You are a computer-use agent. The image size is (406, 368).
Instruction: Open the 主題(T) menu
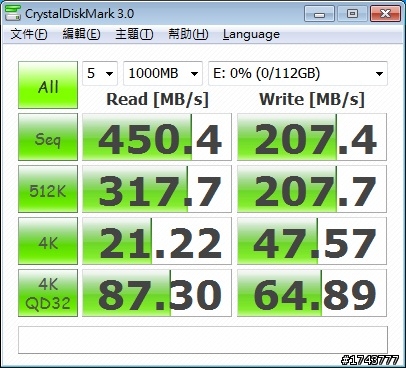[134, 34]
